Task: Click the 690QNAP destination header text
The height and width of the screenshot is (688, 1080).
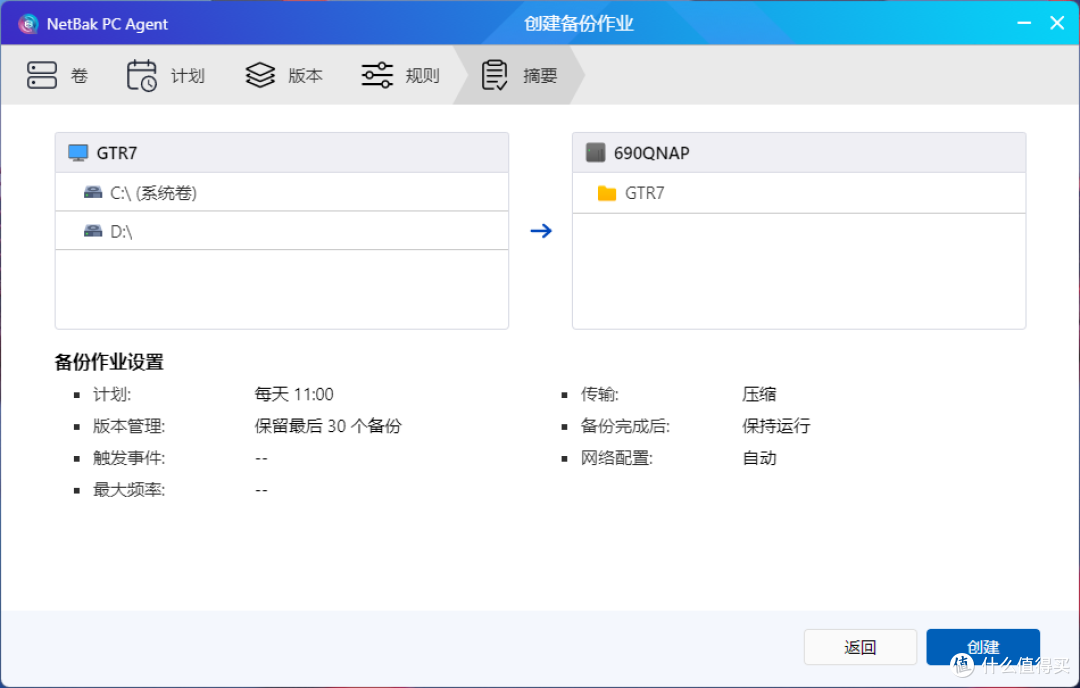Action: point(652,153)
